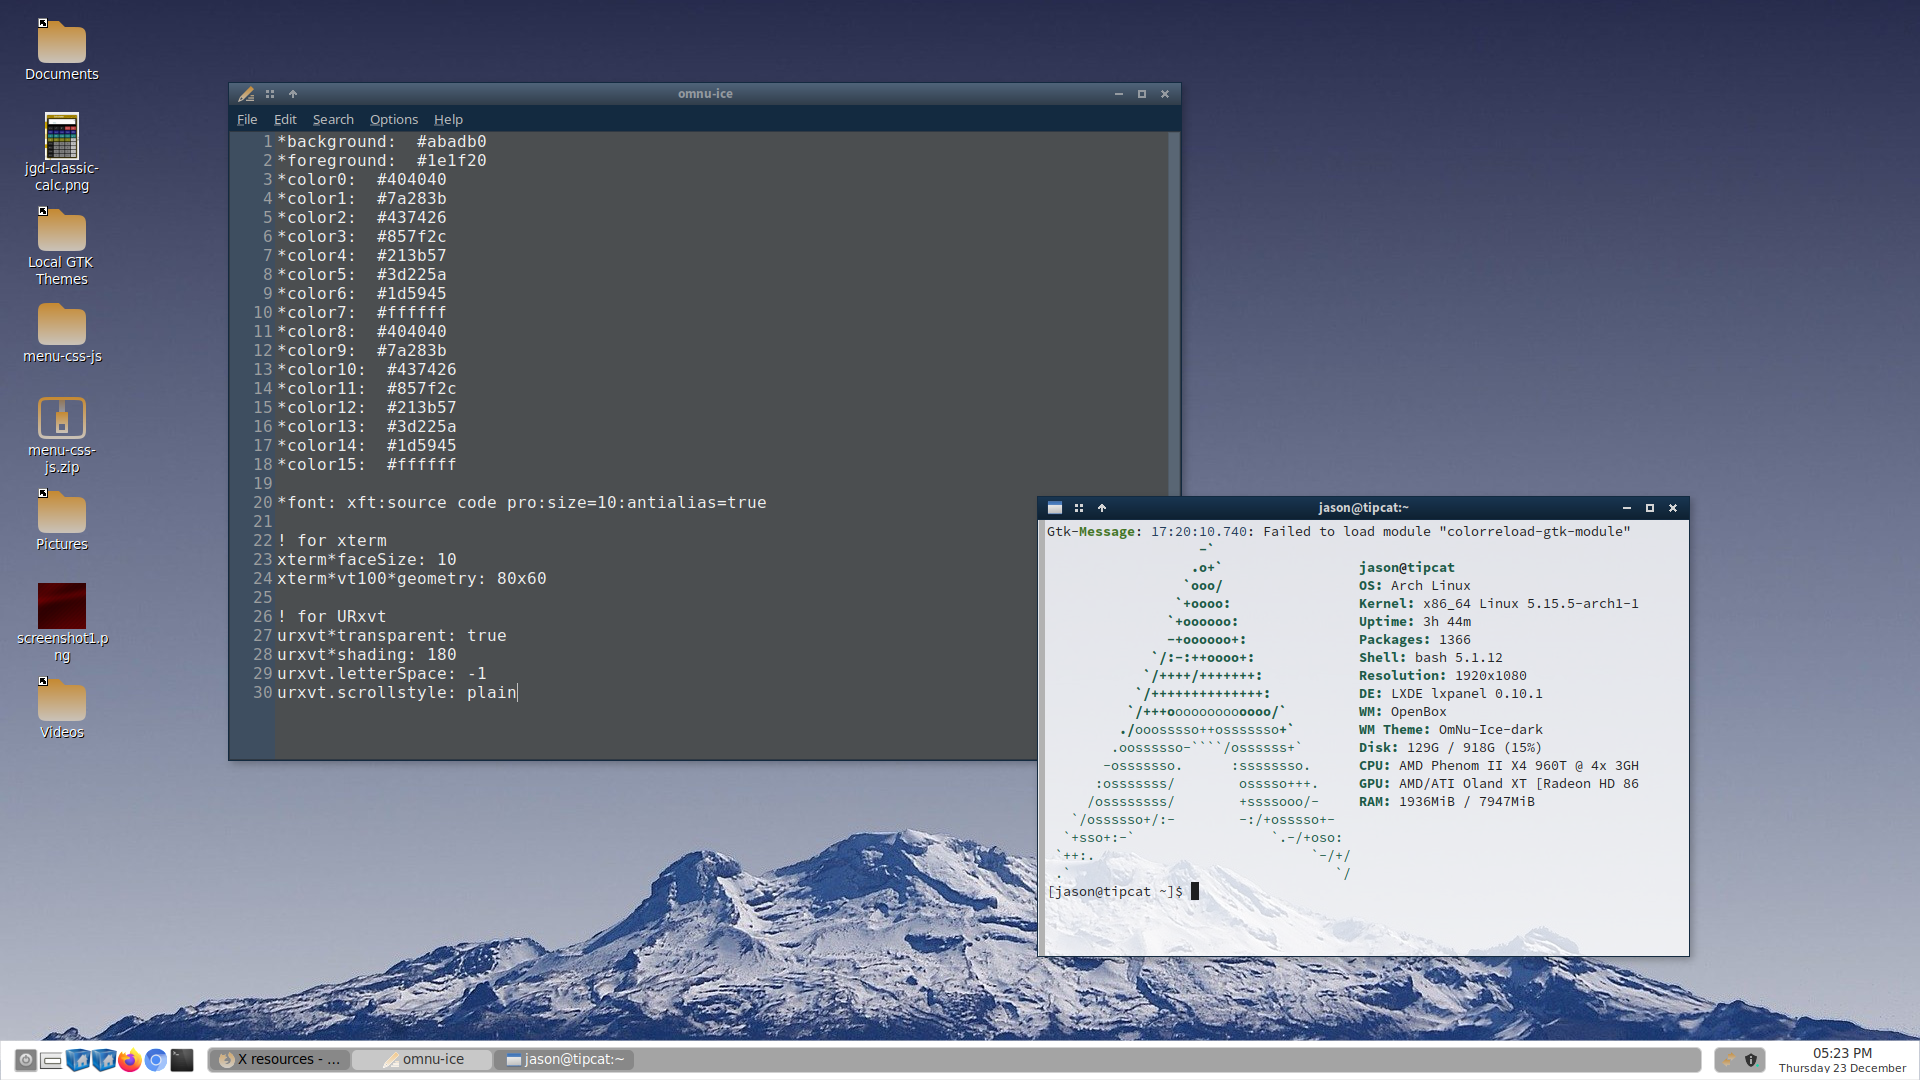Click the omnu-ice titlebar shade arrow icon
The width and height of the screenshot is (1920, 1080).
tap(293, 94)
